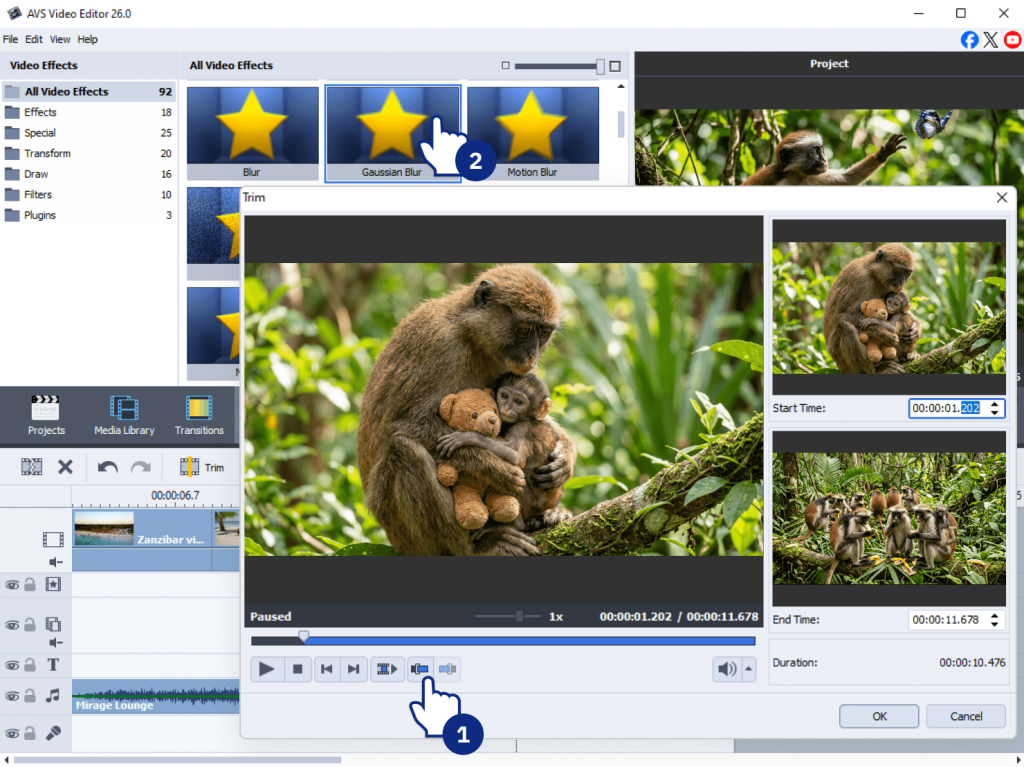The height and width of the screenshot is (767, 1024).
Task: Click the mark trim start icon
Action: pyautogui.click(x=421, y=669)
